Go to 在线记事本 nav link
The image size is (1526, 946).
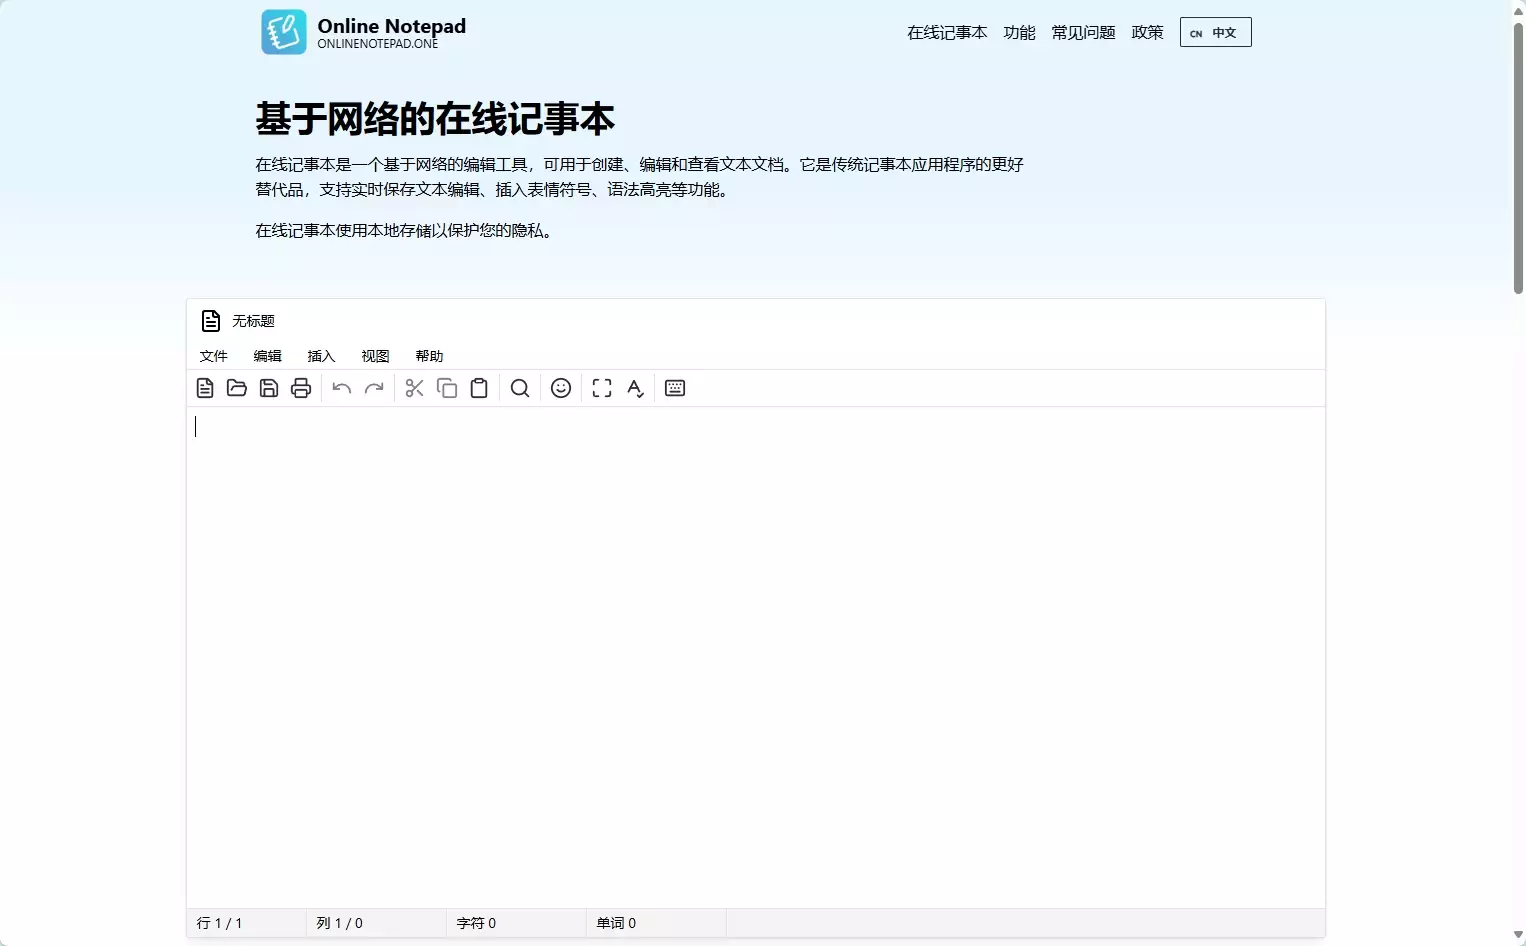click(947, 33)
